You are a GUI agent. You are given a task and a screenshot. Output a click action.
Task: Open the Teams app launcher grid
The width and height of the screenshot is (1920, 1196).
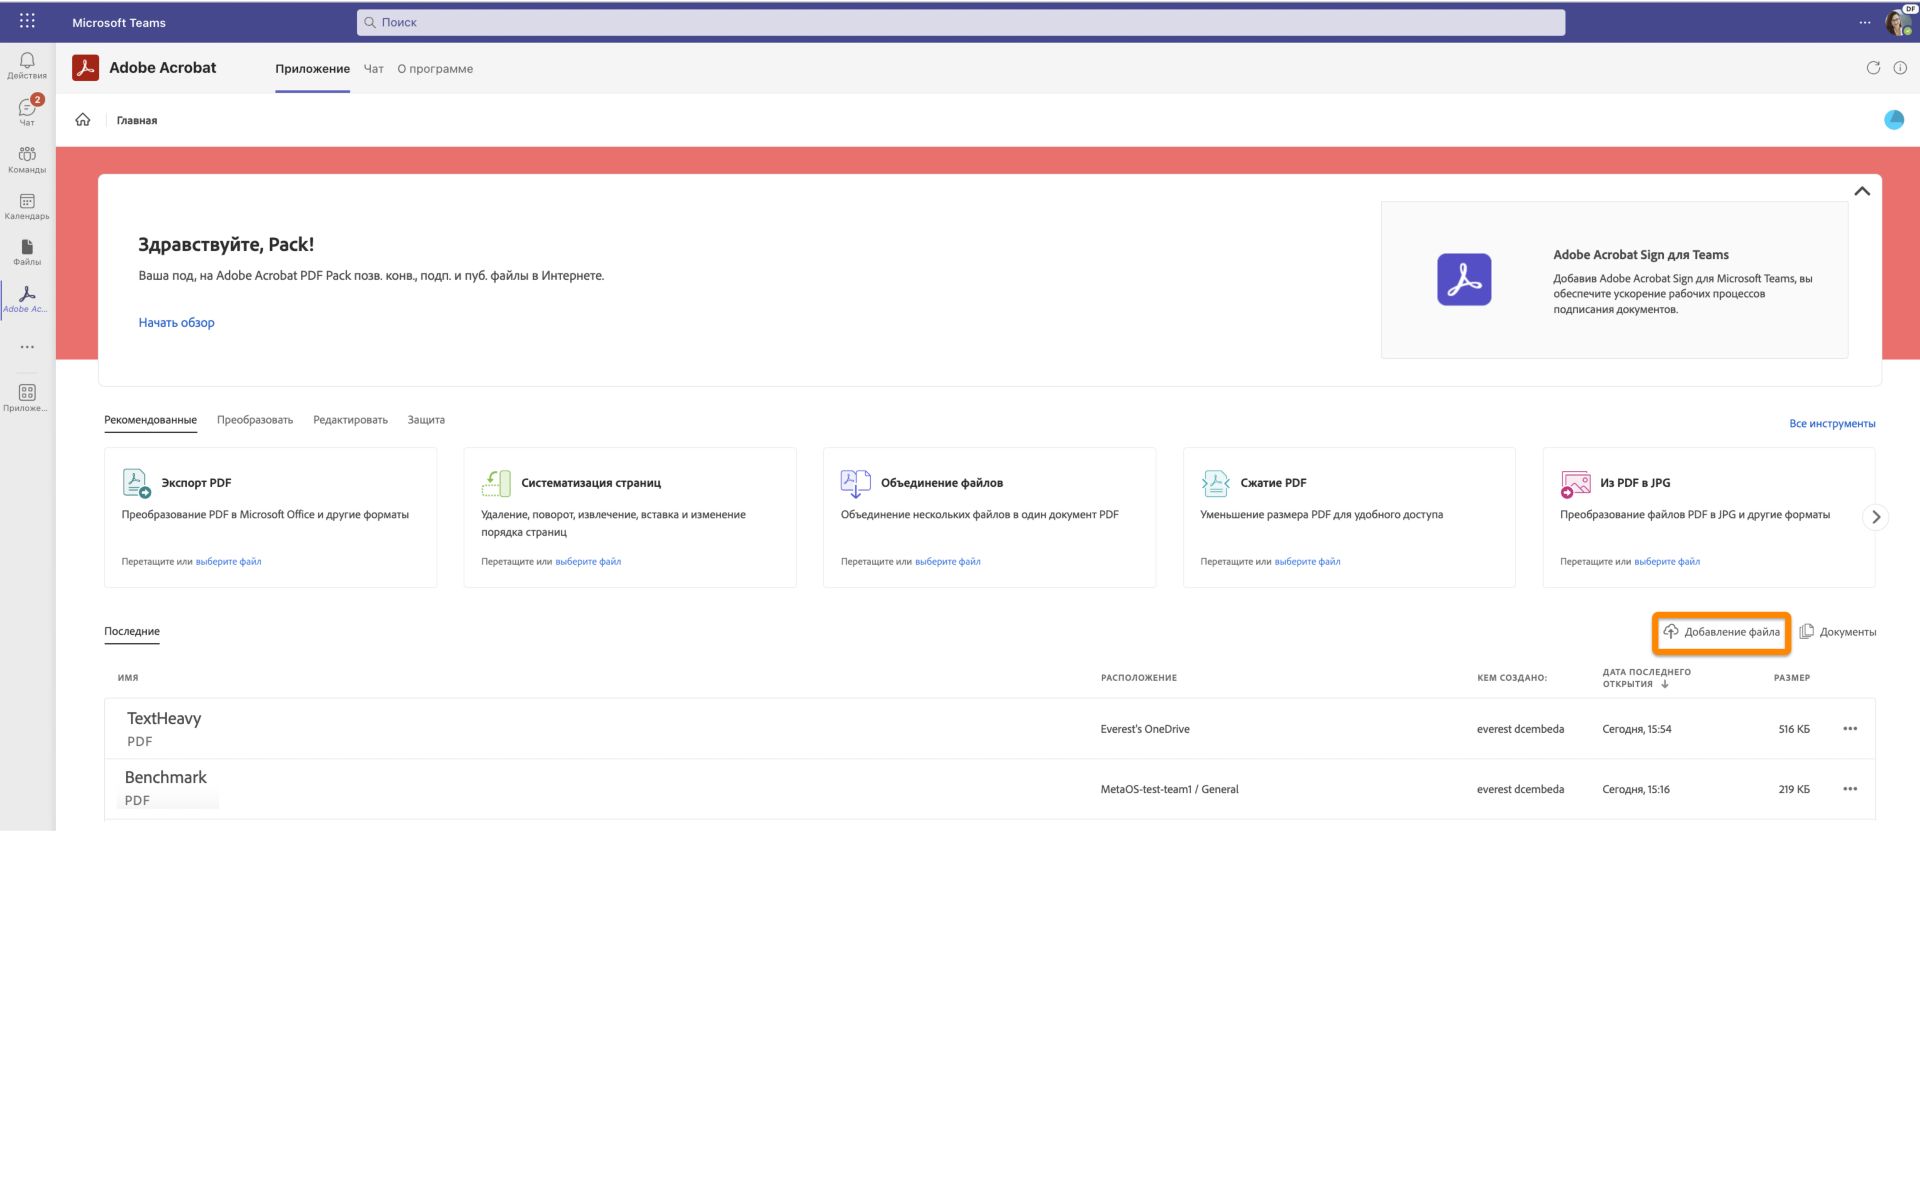tap(27, 21)
